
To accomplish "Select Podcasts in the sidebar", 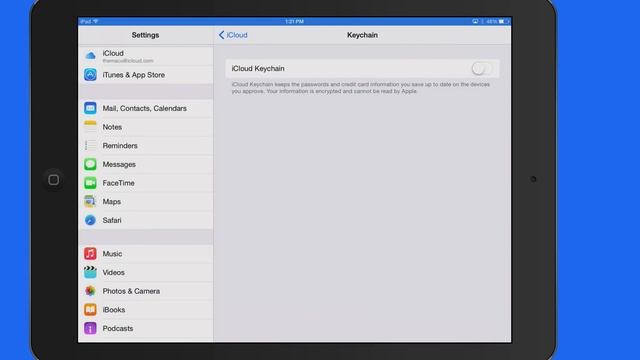I will 145,328.
